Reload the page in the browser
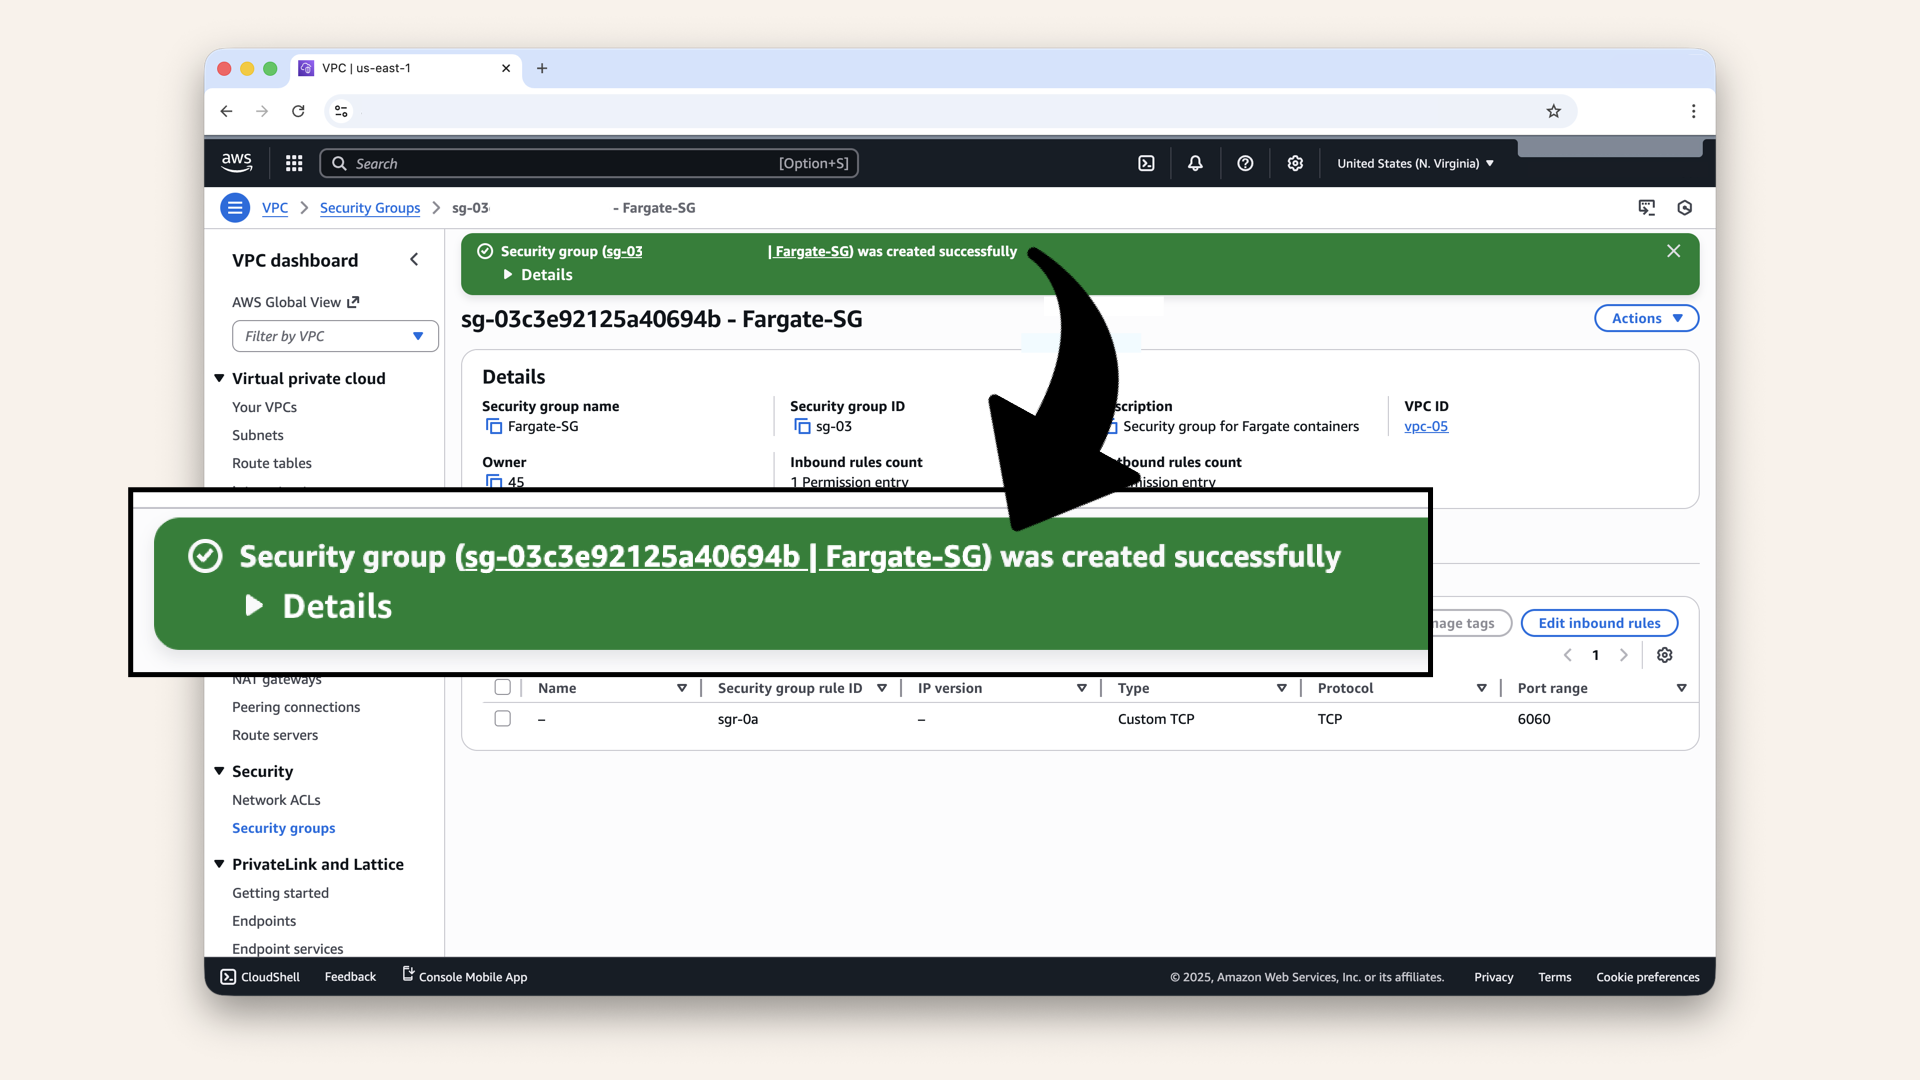Image resolution: width=1920 pixels, height=1080 pixels. click(298, 111)
